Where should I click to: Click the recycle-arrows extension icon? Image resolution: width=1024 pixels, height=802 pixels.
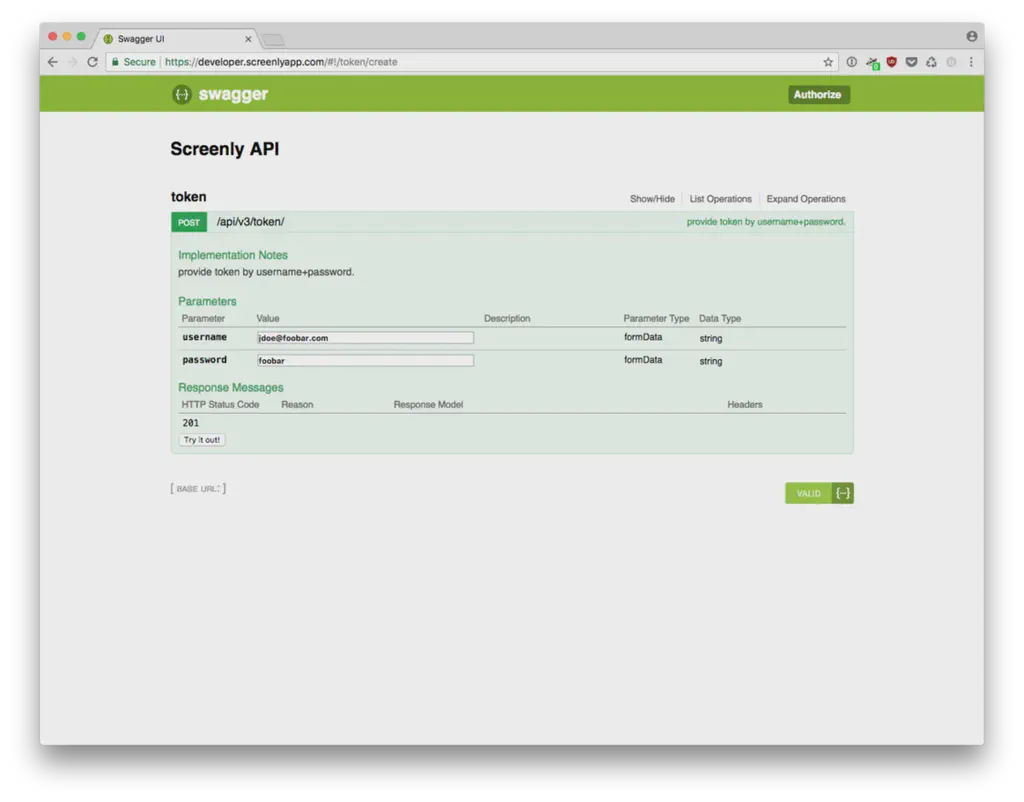coord(931,62)
